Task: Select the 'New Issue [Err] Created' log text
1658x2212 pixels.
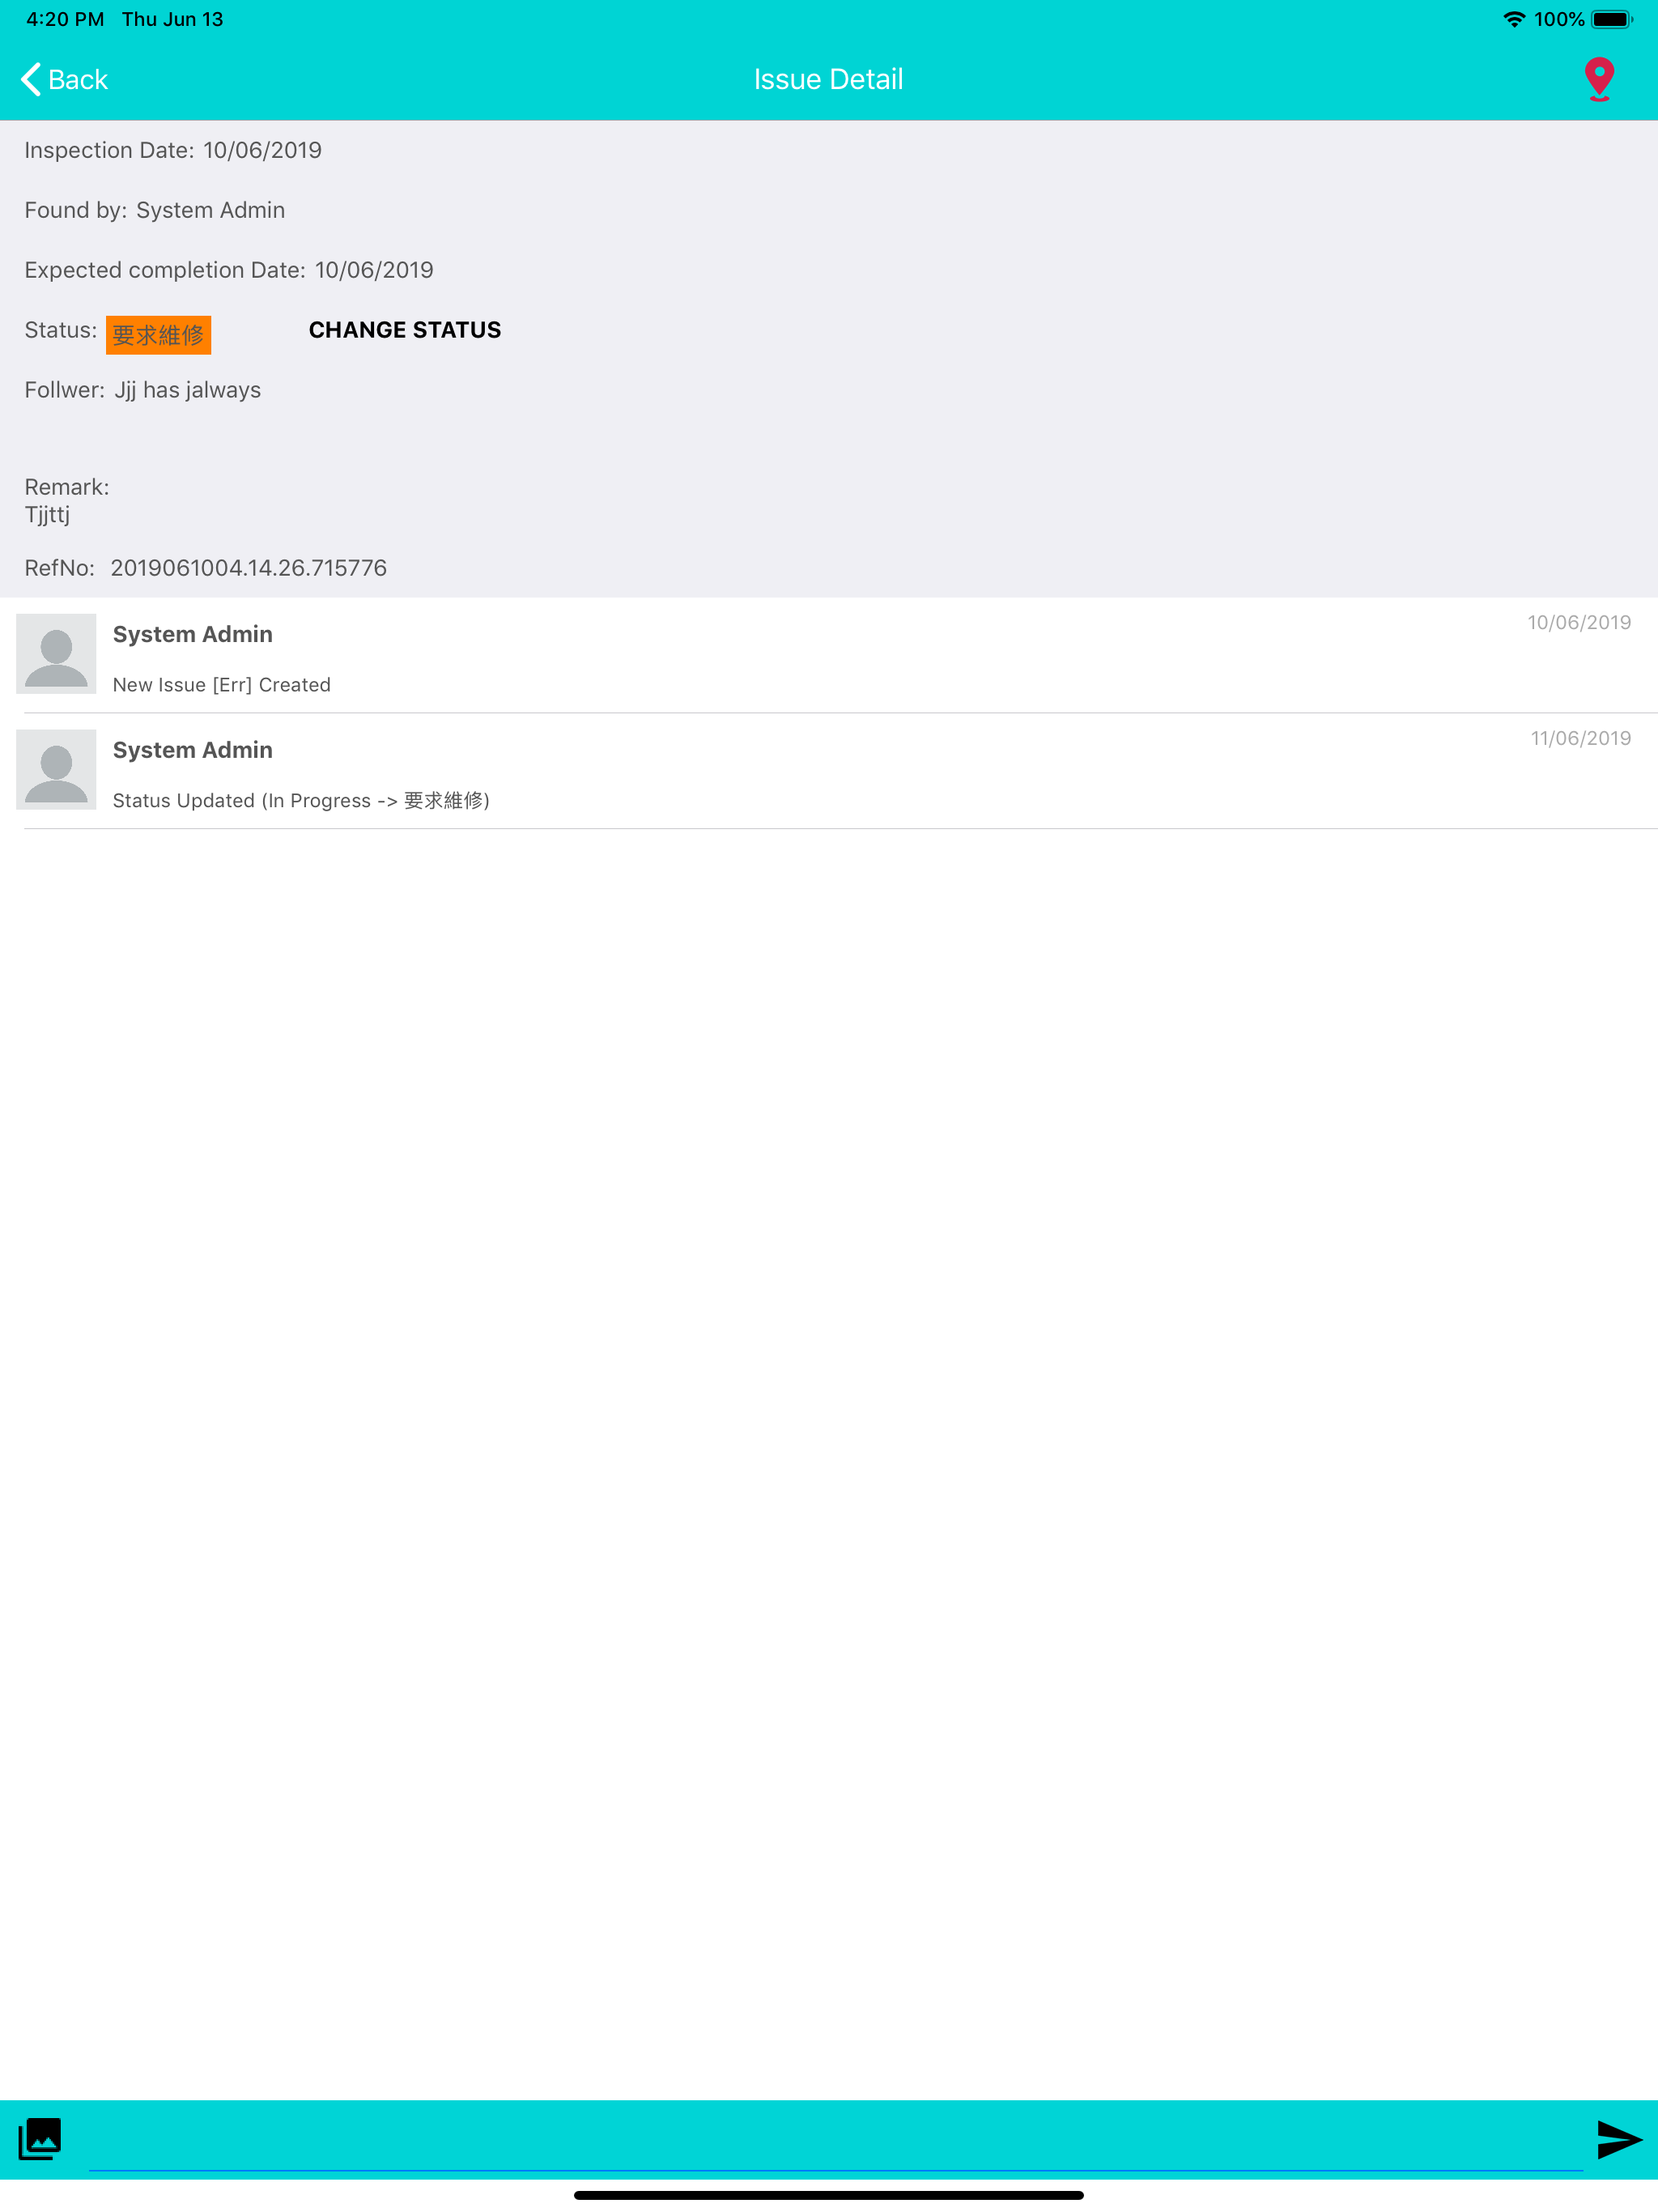Action: click(222, 685)
